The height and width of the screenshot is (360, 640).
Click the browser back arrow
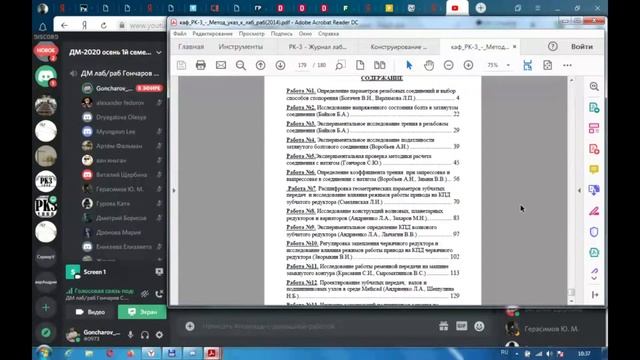pyautogui.click(x=64, y=25)
